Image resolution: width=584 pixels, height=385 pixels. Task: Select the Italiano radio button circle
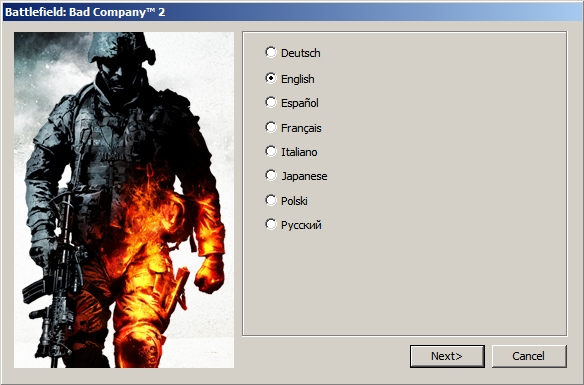coord(271,151)
